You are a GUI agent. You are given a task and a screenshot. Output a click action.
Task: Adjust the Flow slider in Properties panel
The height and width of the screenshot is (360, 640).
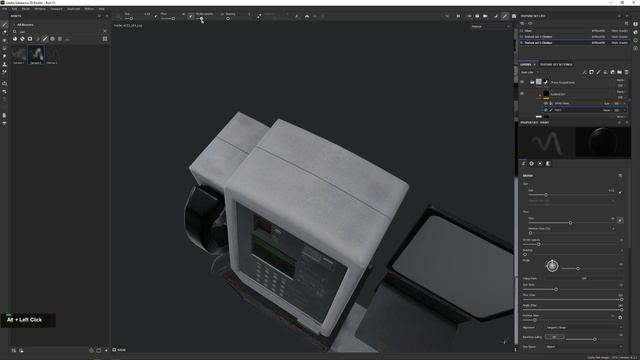(x=571, y=222)
